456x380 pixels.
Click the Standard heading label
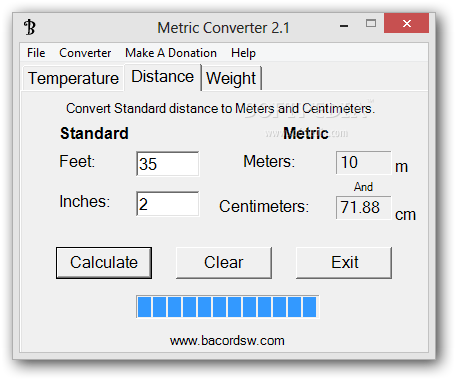point(94,133)
